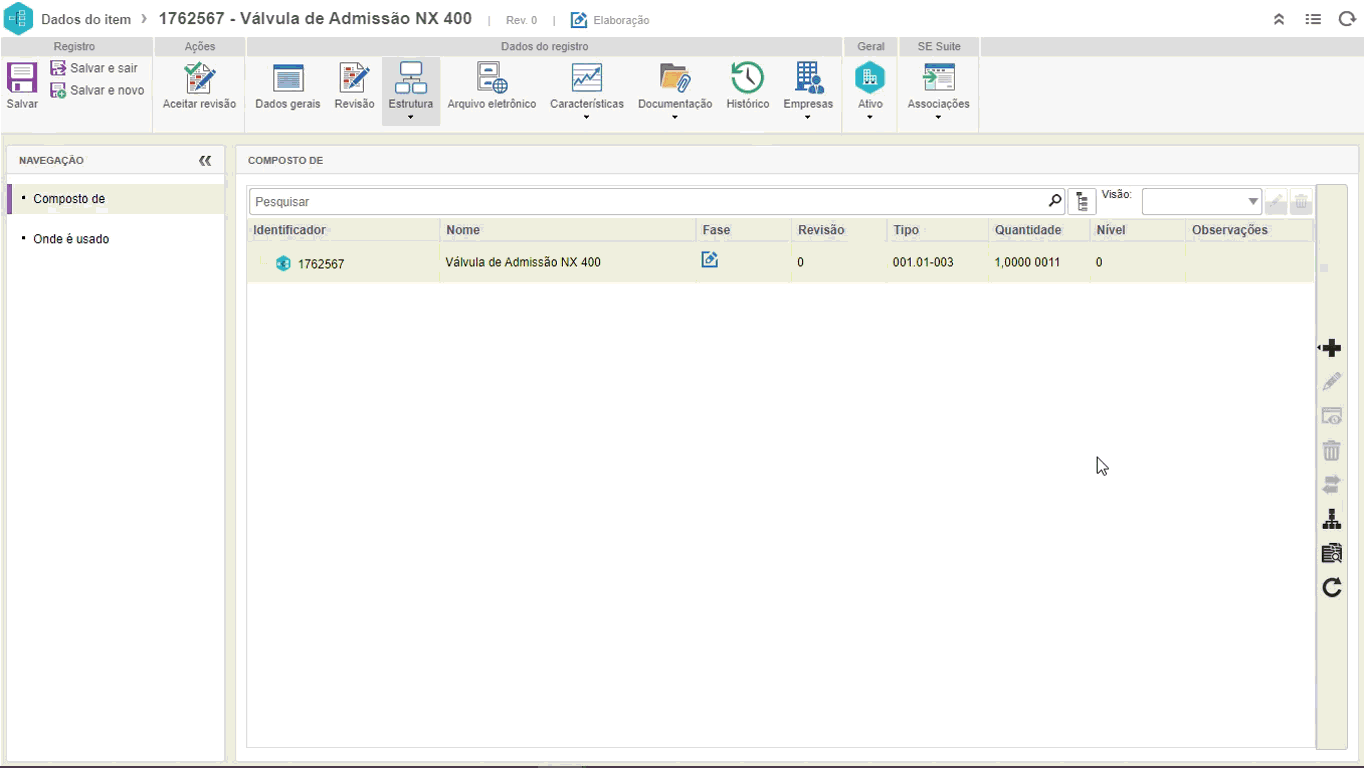Click the Visão edit pencil button

(1276, 202)
